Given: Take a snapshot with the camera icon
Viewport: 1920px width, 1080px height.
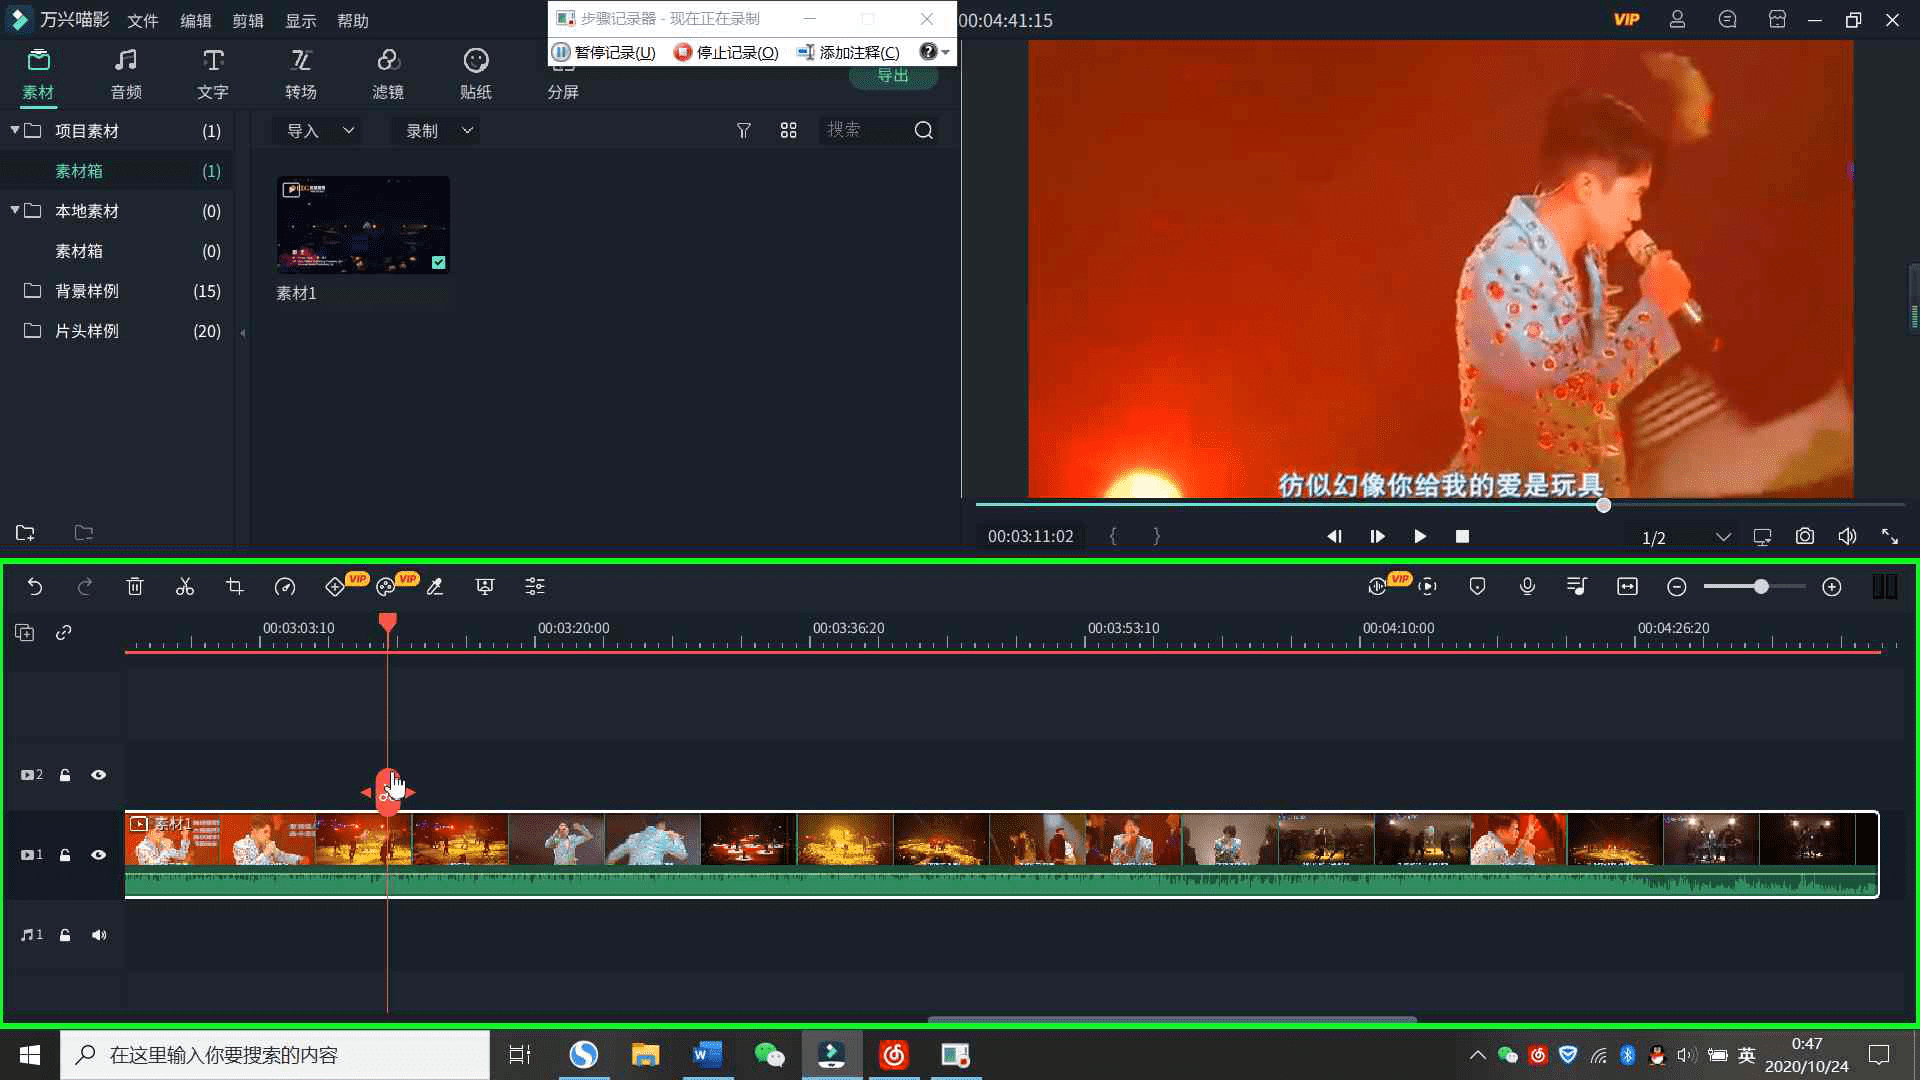Looking at the screenshot, I should click(x=1804, y=537).
